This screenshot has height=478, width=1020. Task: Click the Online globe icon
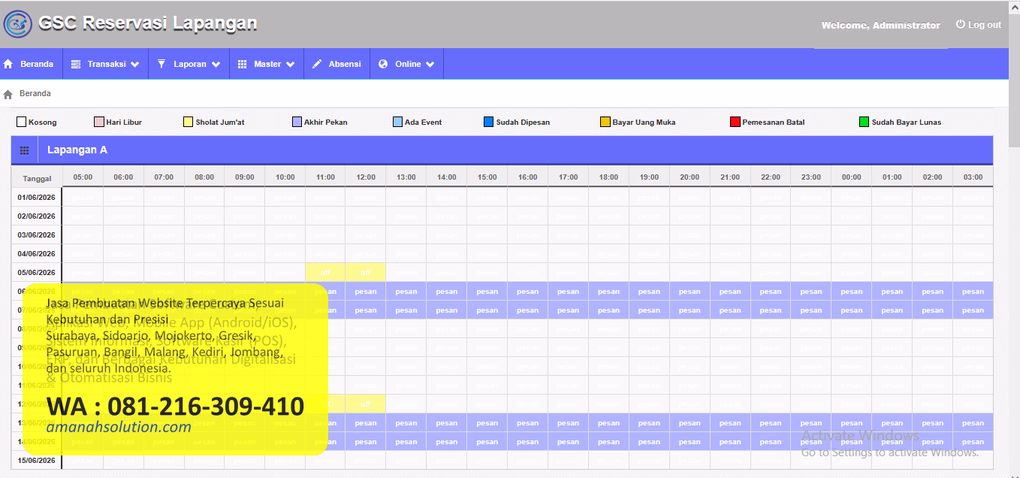[x=383, y=64]
